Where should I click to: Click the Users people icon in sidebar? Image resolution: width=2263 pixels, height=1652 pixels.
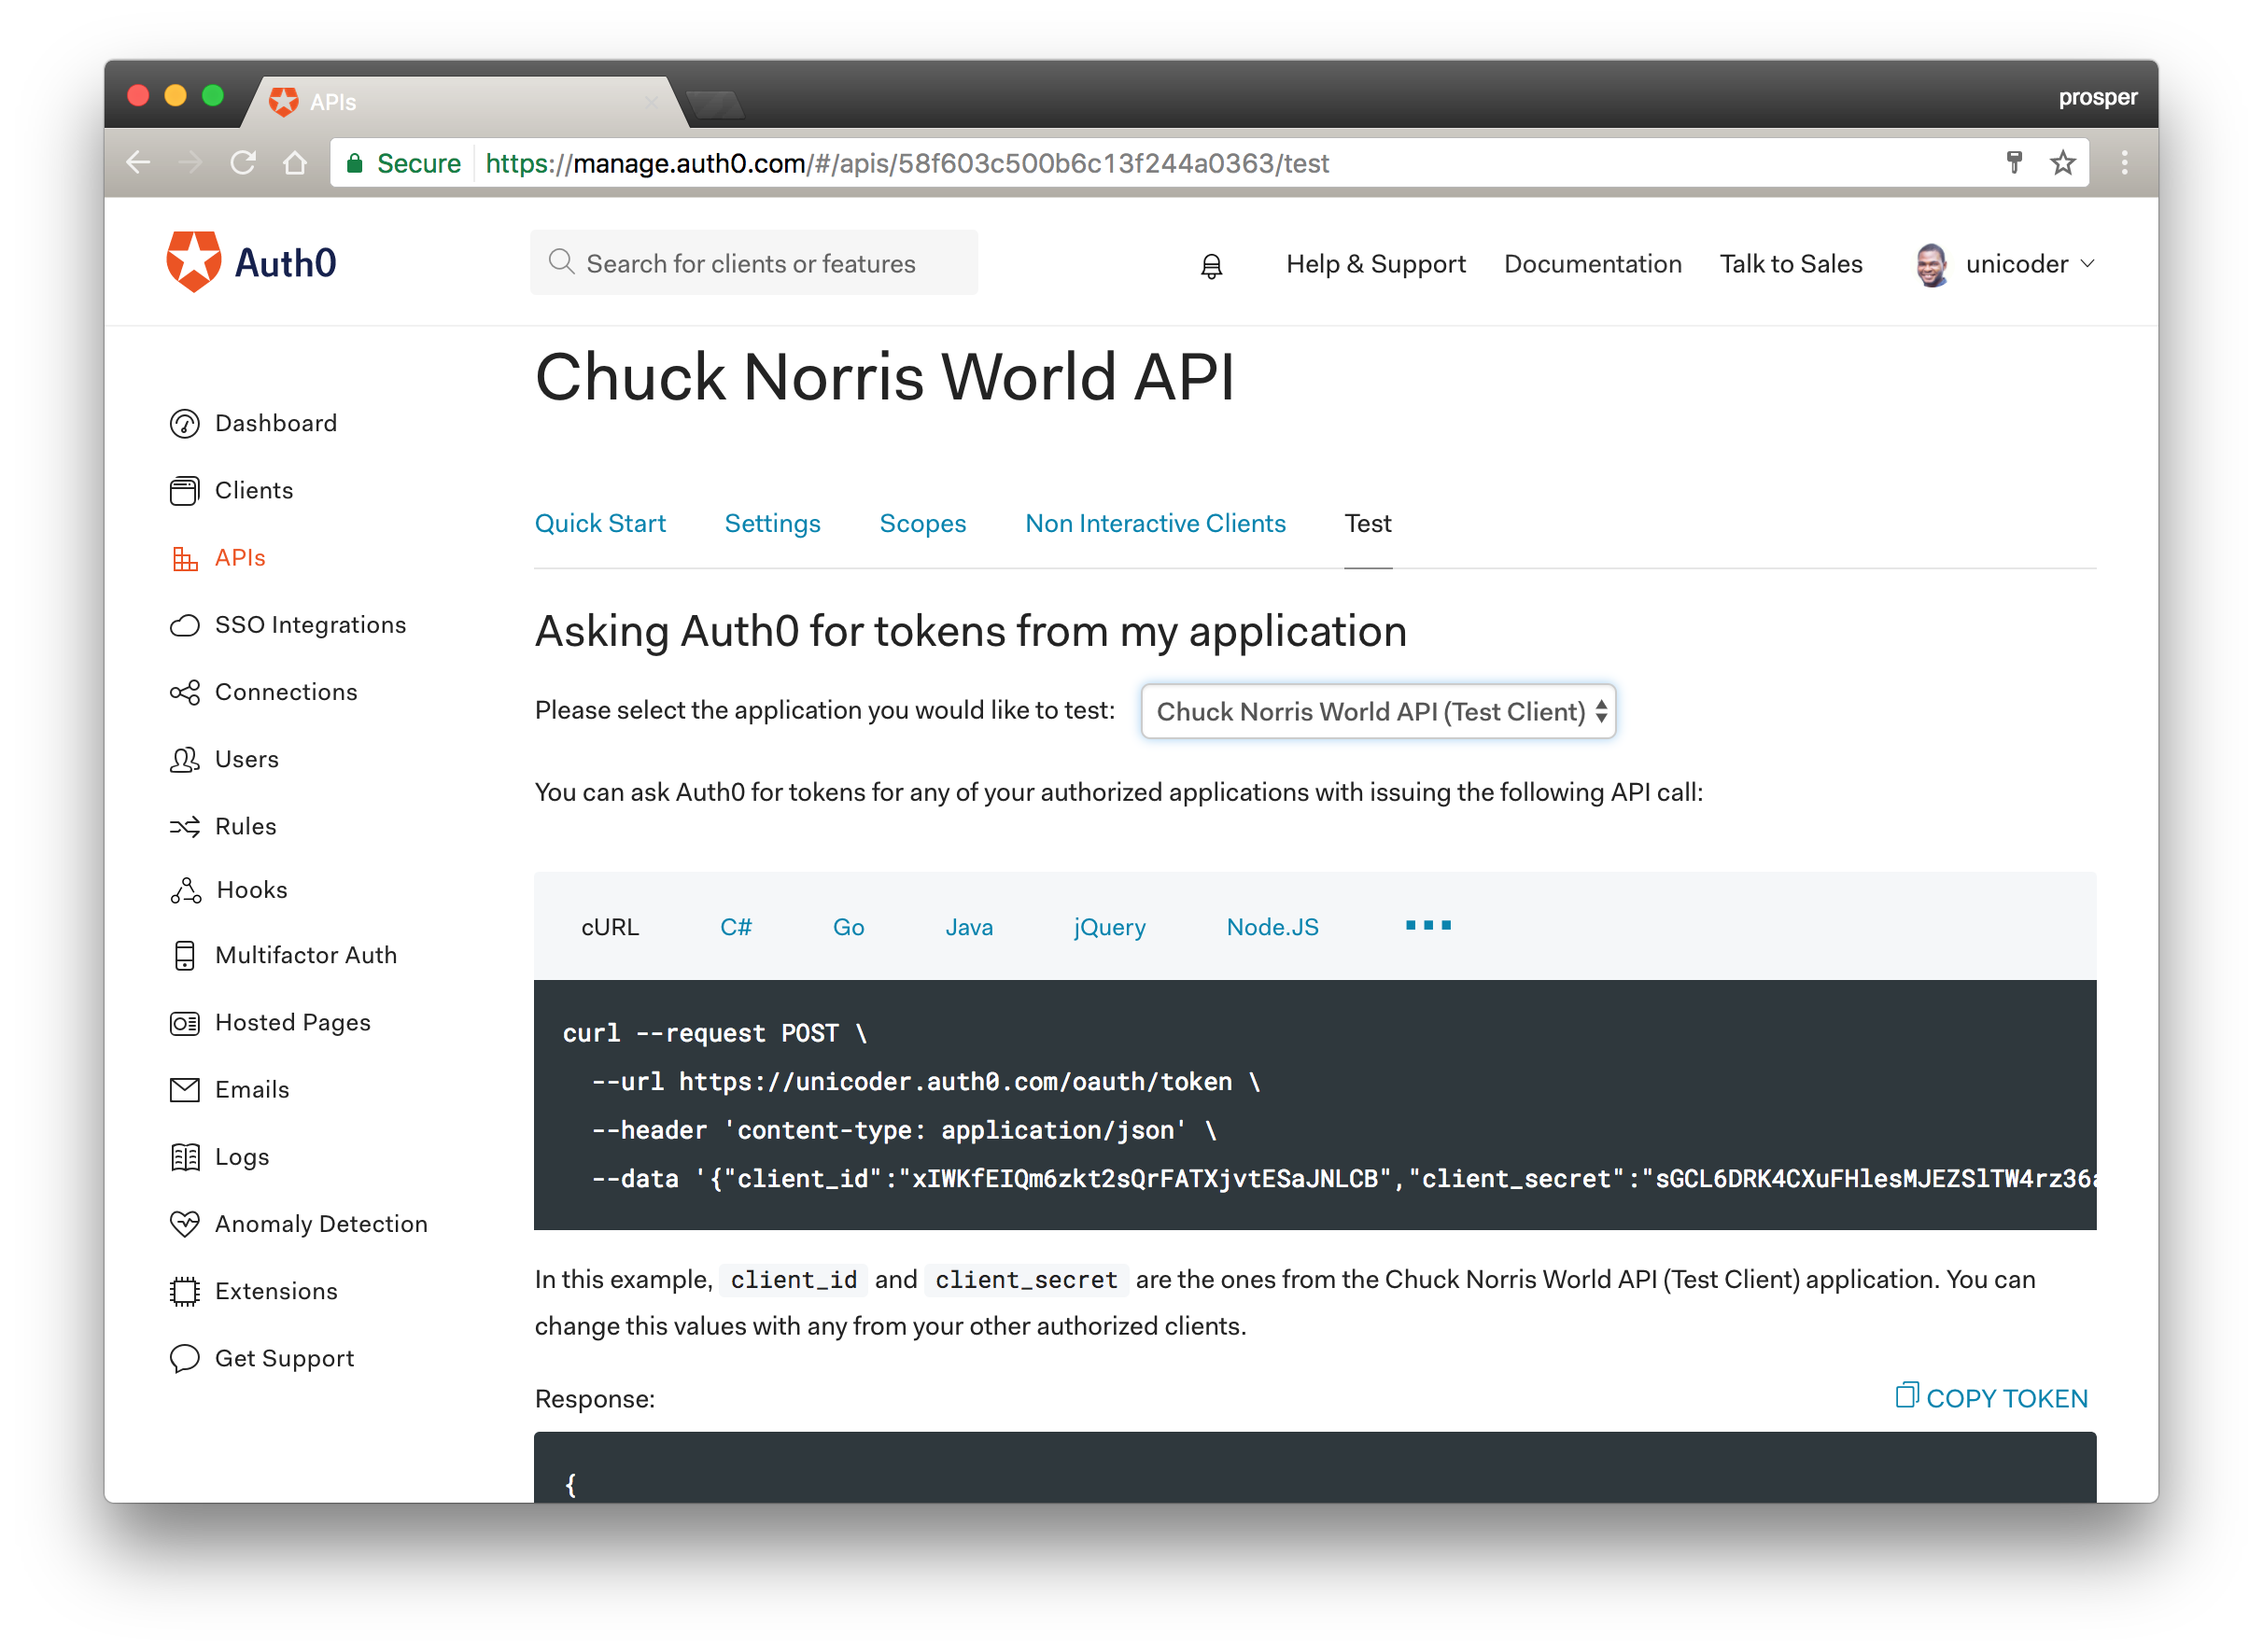pos(184,760)
